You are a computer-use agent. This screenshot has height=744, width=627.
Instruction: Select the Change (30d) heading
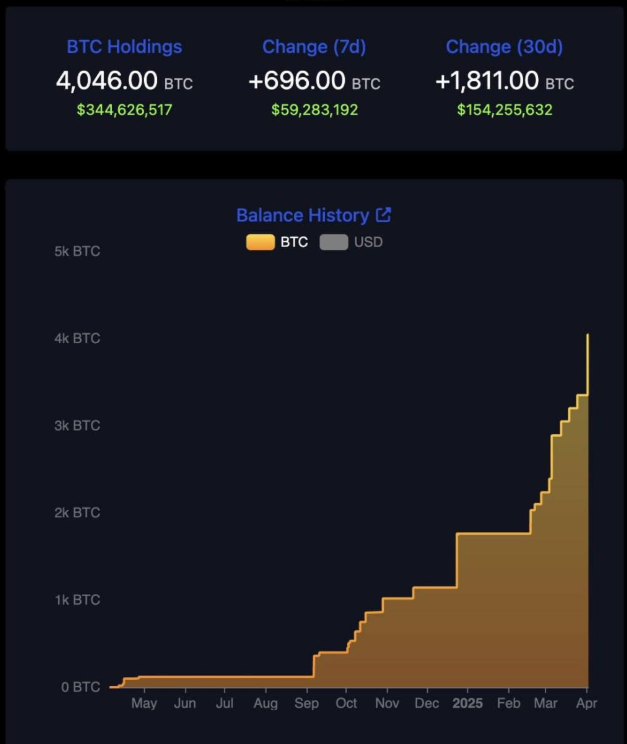[503, 47]
